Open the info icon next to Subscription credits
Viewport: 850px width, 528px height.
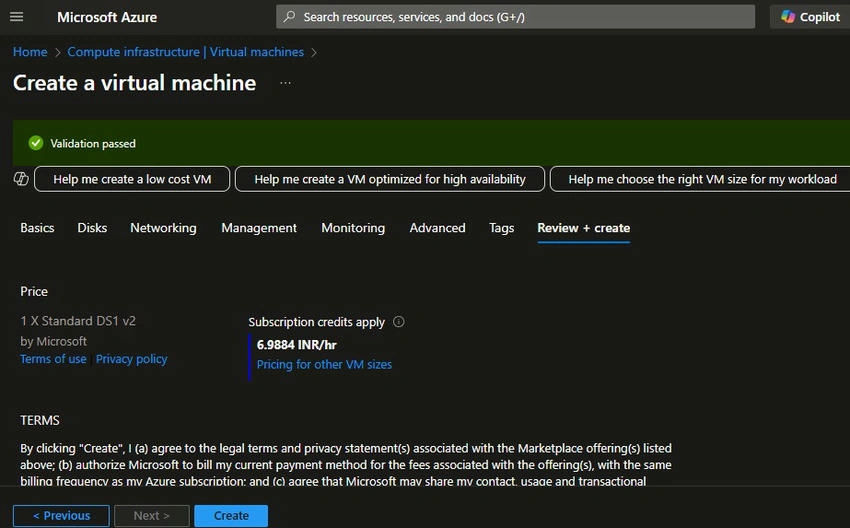click(398, 321)
